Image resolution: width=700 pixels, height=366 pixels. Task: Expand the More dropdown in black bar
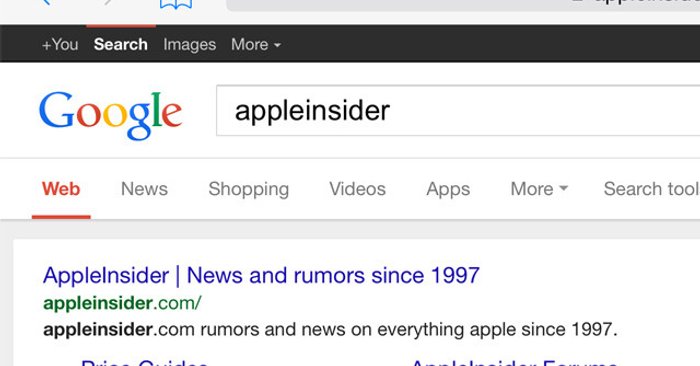tap(256, 45)
